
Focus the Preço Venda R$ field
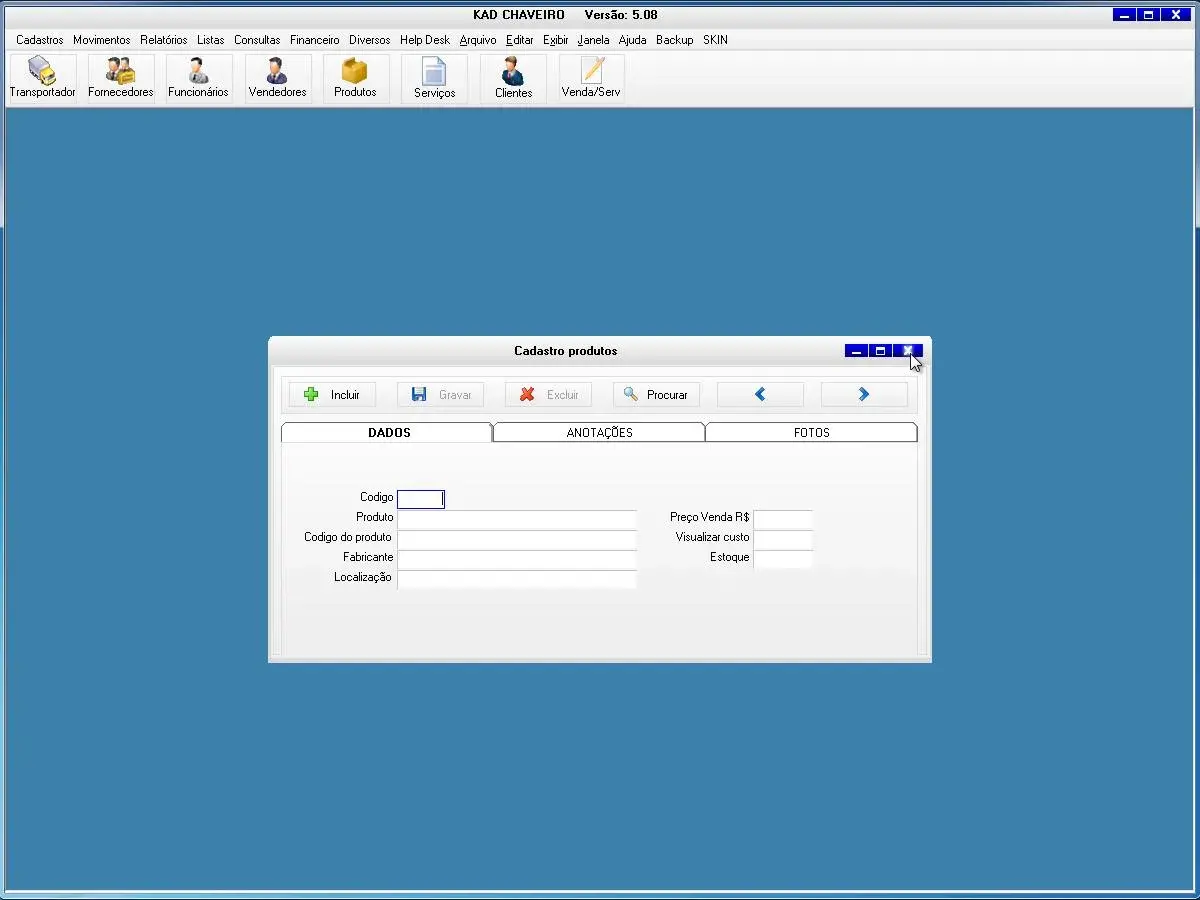(x=783, y=519)
